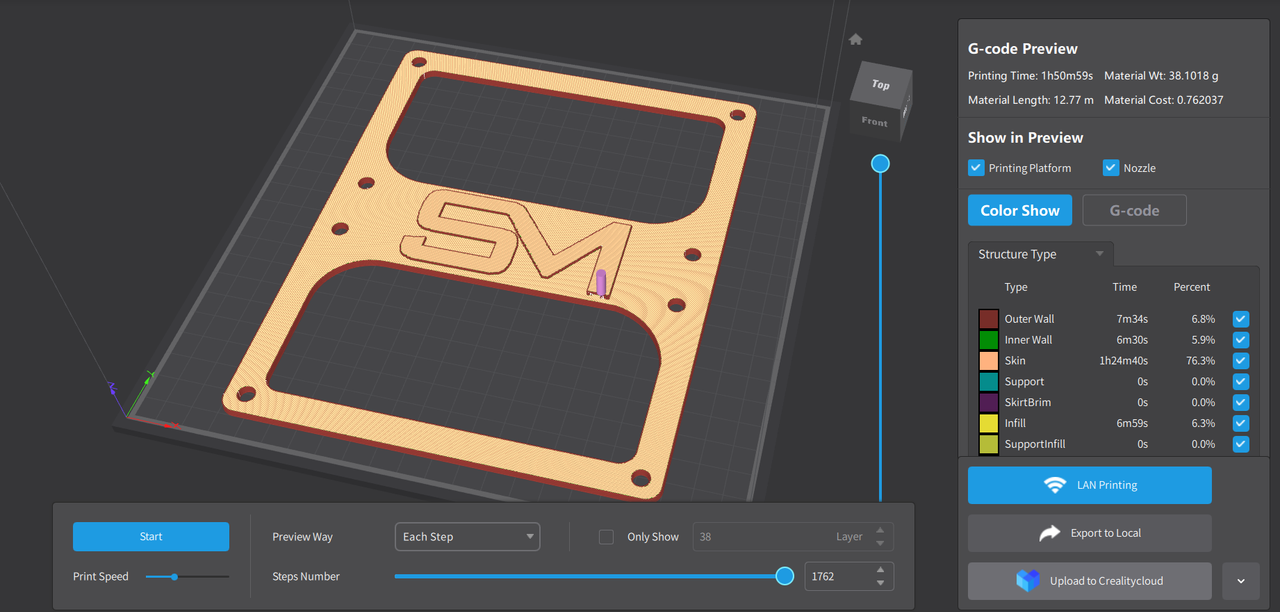1280x612 pixels.
Task: Open the Structure Type dropdown
Action: tap(1041, 254)
